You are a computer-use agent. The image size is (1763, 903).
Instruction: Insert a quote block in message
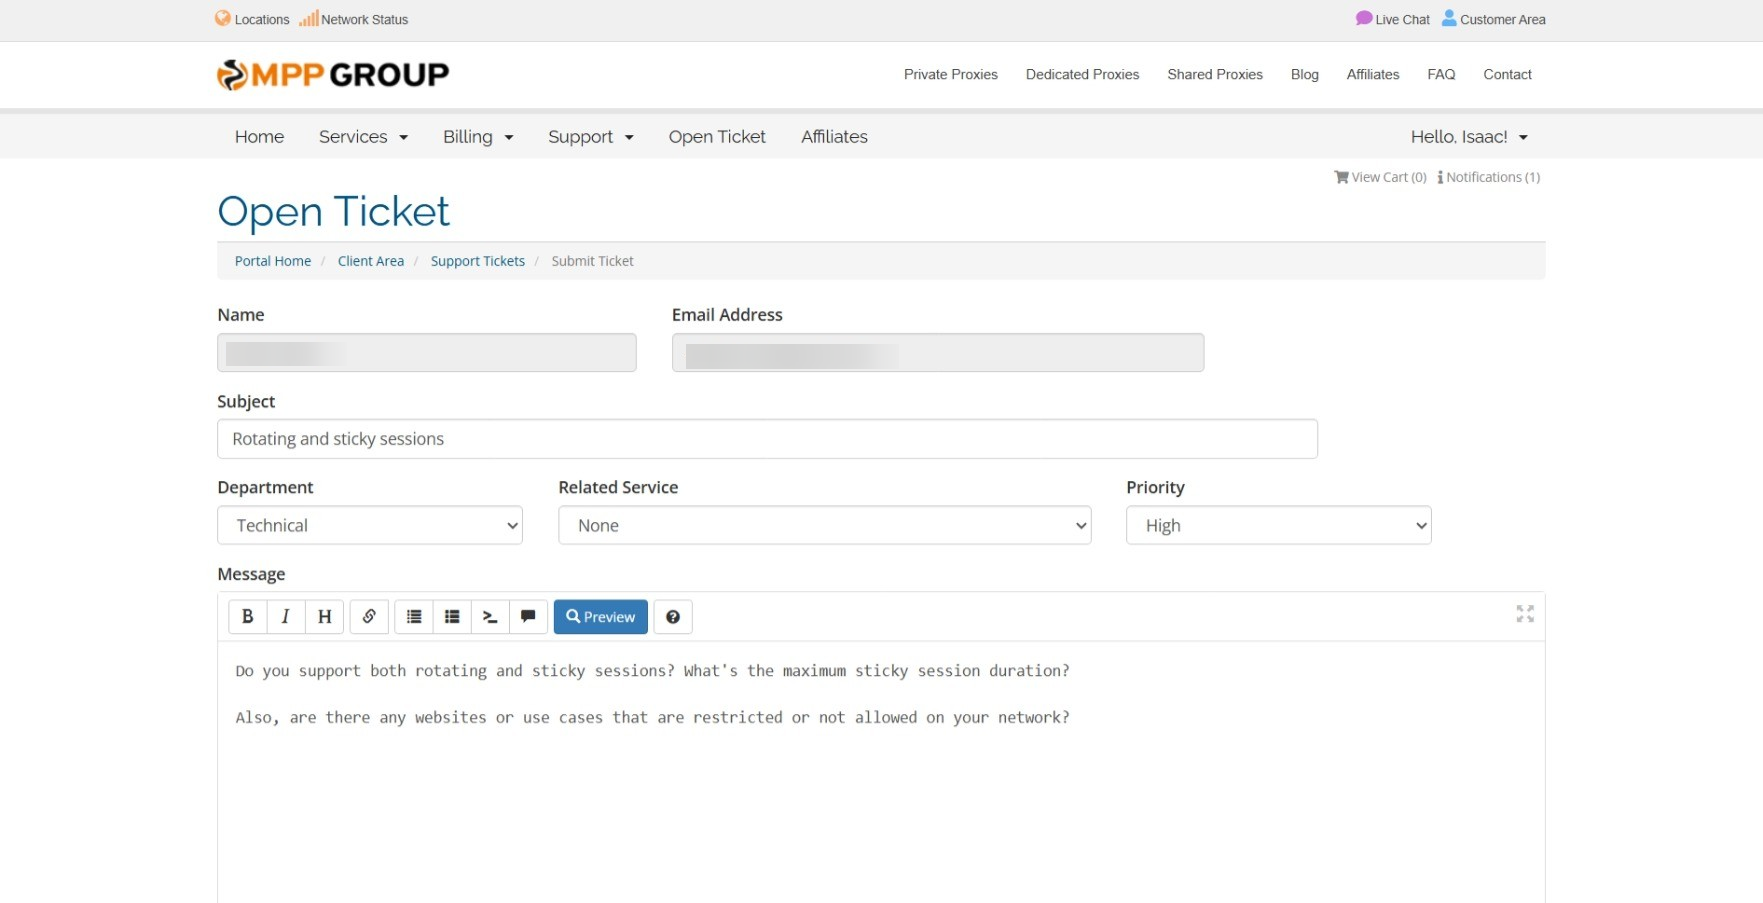point(528,617)
